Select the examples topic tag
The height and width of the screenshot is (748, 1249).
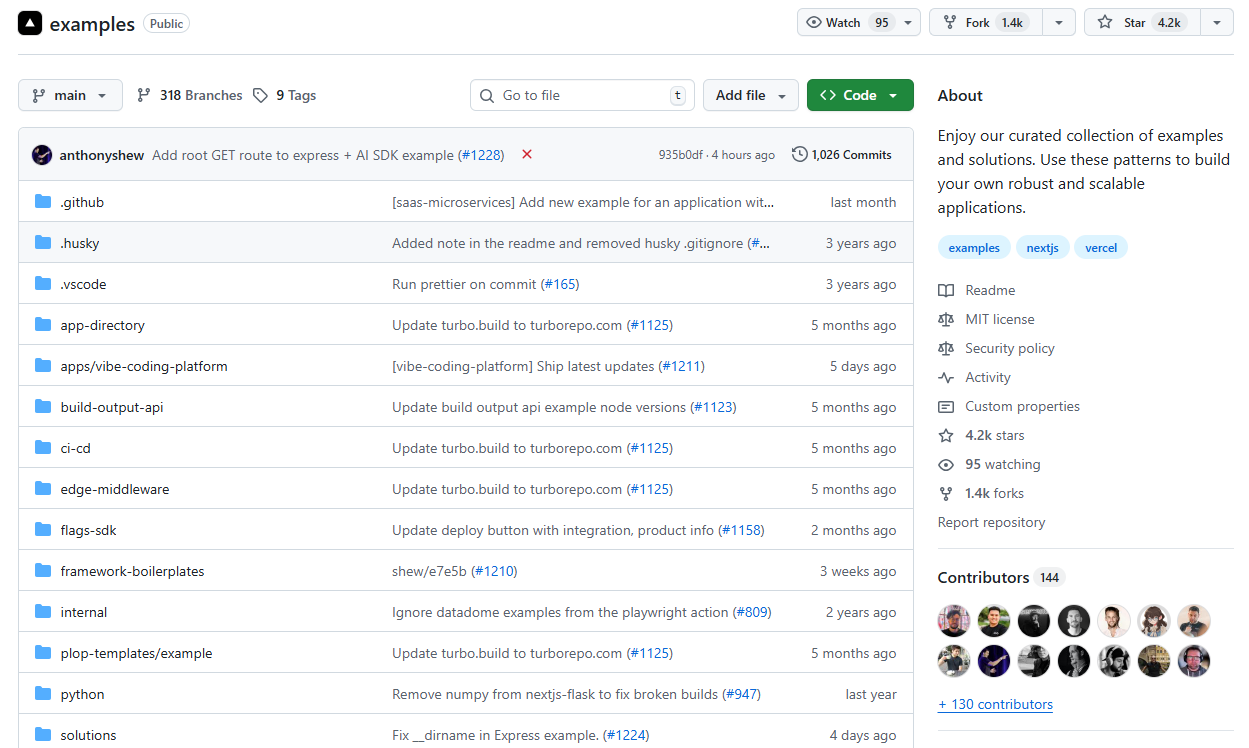click(974, 247)
